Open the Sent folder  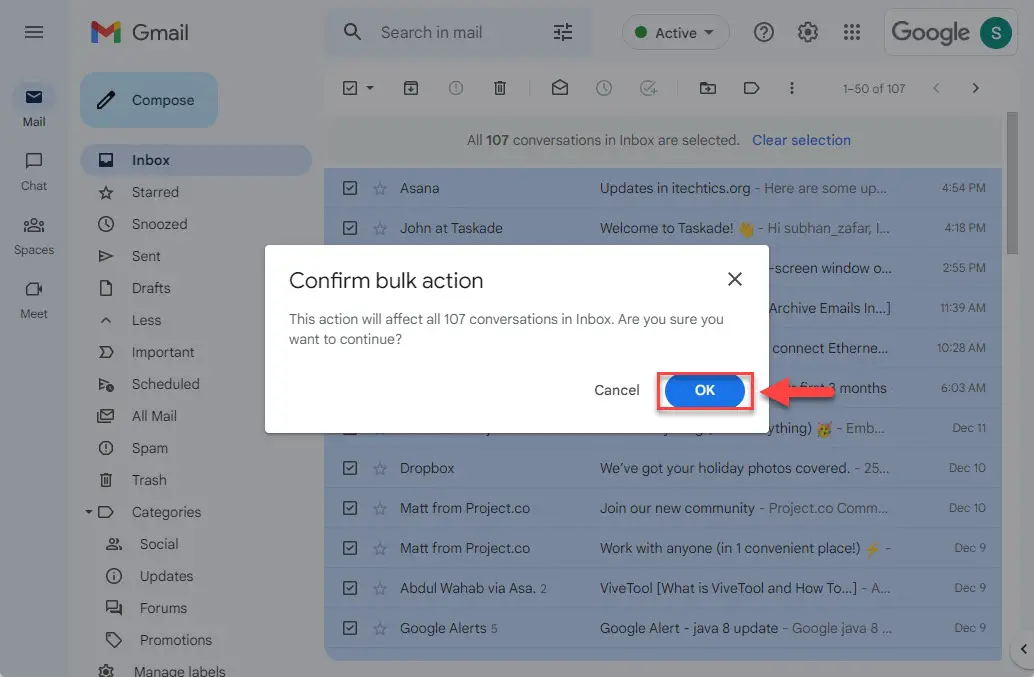pos(146,256)
